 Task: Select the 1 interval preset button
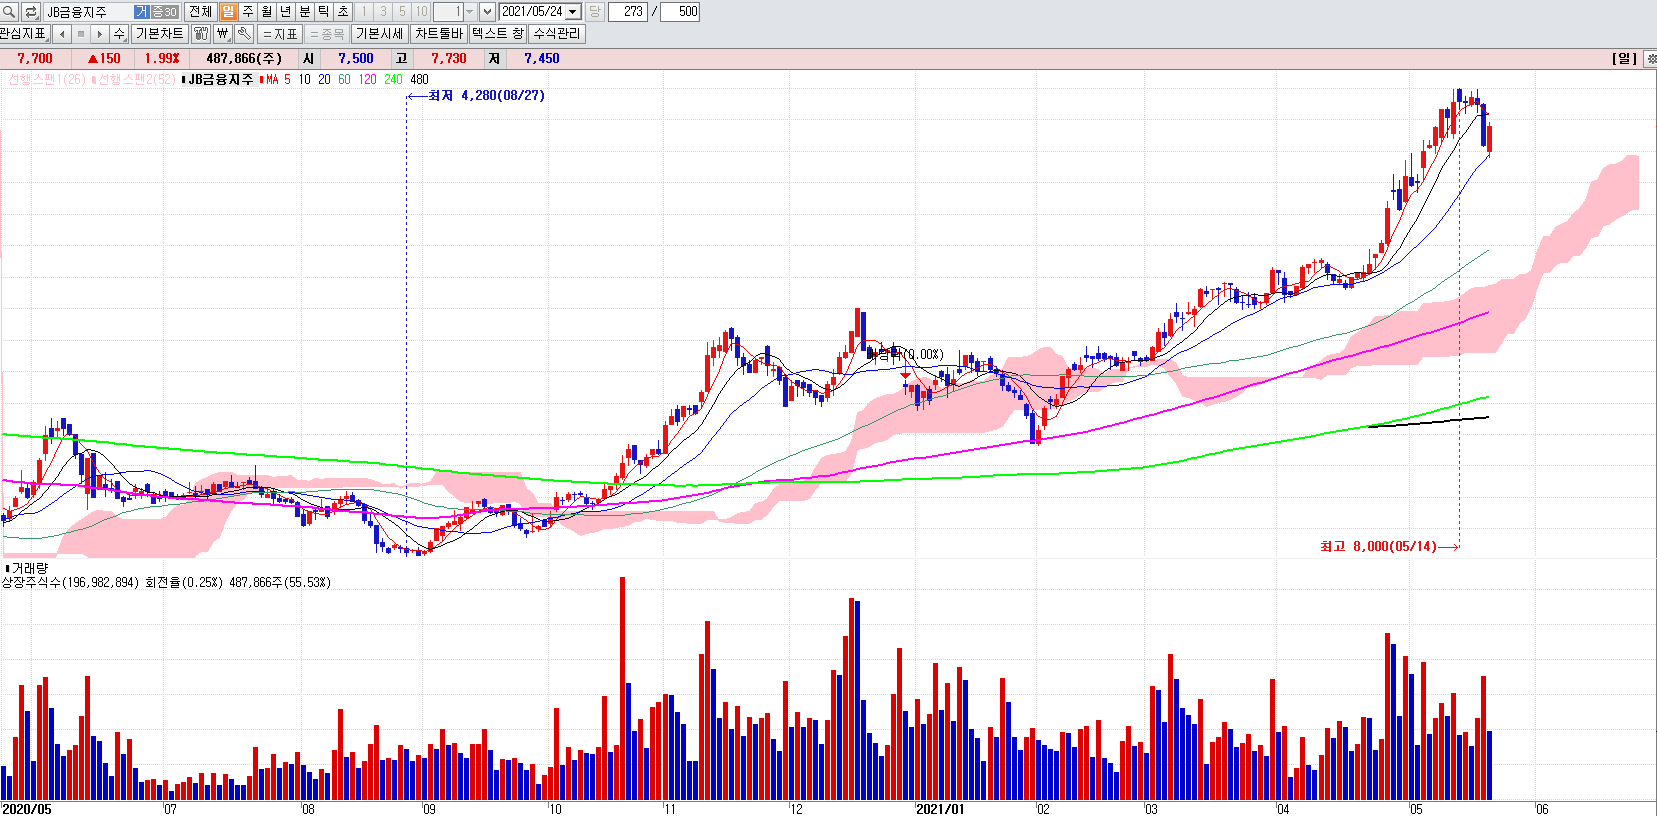coord(364,12)
